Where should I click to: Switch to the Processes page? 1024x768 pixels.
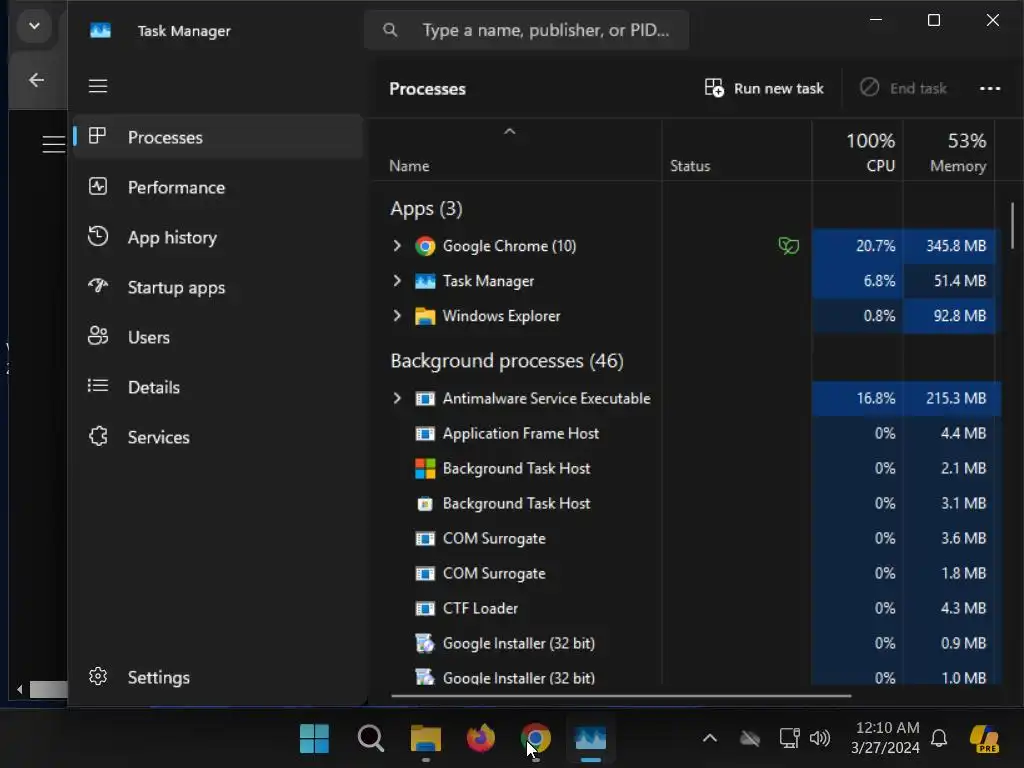[219, 137]
